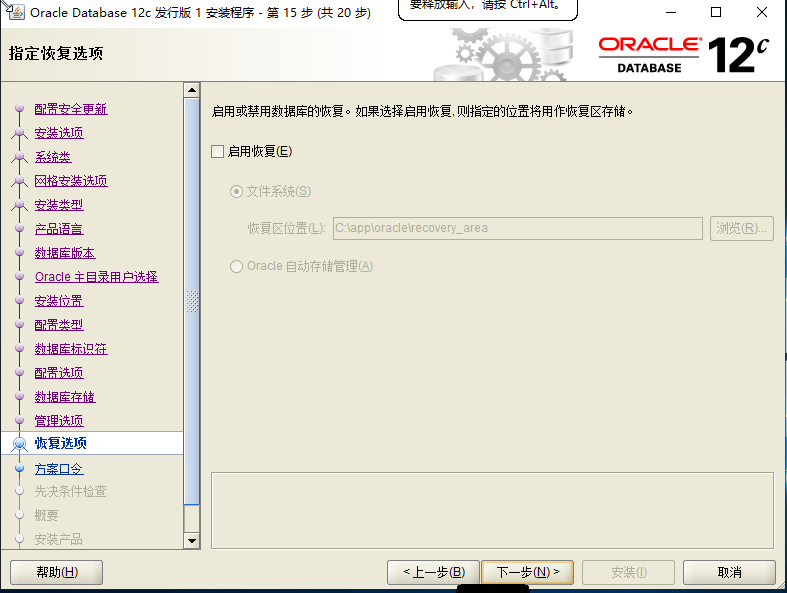Click the greyed 安装(I) button
The image size is (787, 593).
(x=628, y=572)
